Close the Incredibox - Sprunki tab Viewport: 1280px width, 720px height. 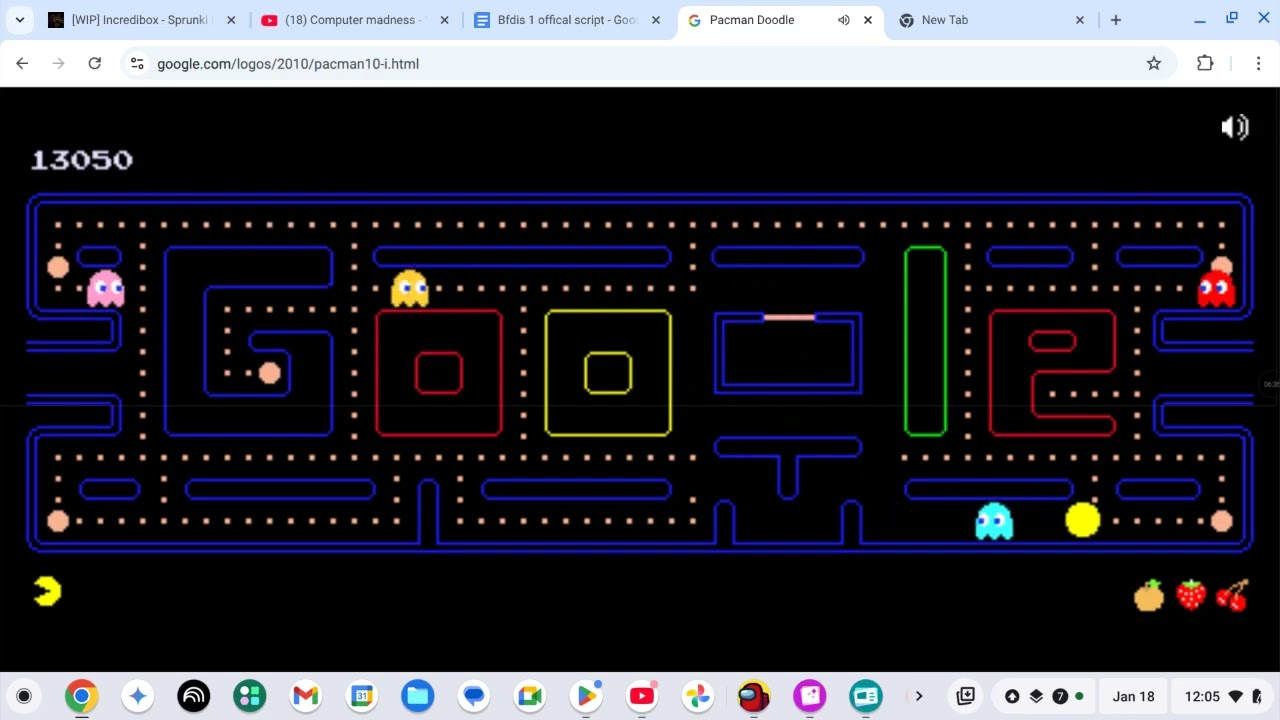(231, 20)
